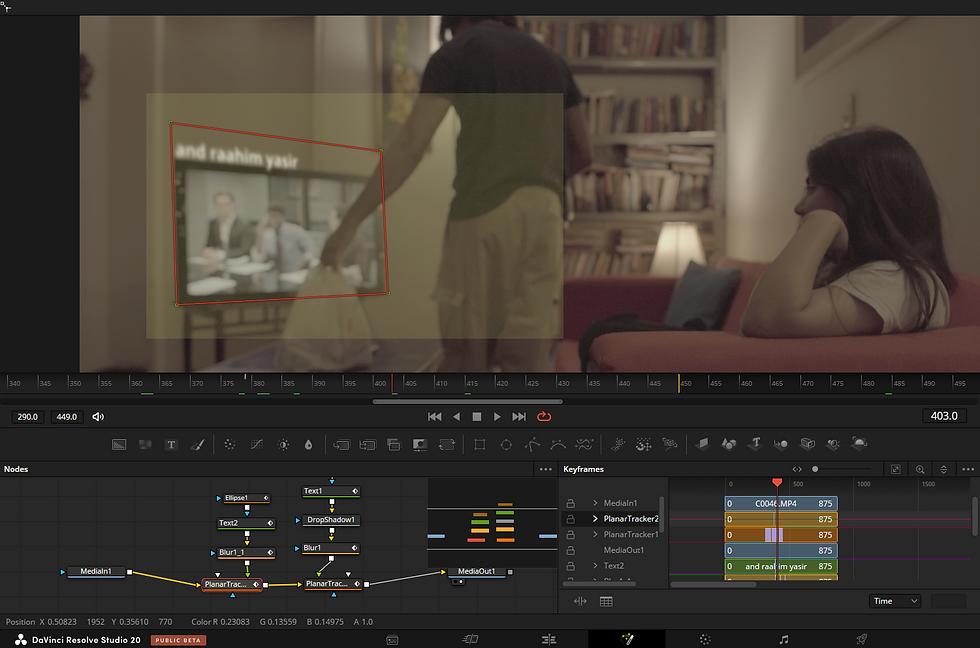The height and width of the screenshot is (648, 980).
Task: Toggle the lock on the MediaOut1 track
Action: pos(571,551)
